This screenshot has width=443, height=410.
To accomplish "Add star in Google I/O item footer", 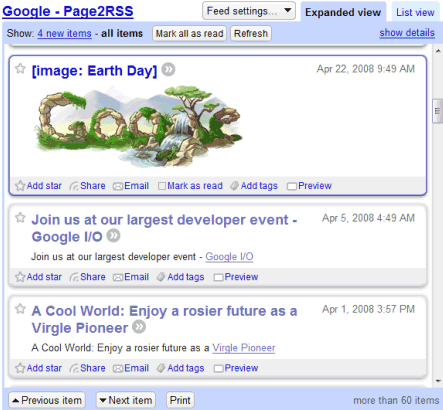I will click(x=38, y=277).
